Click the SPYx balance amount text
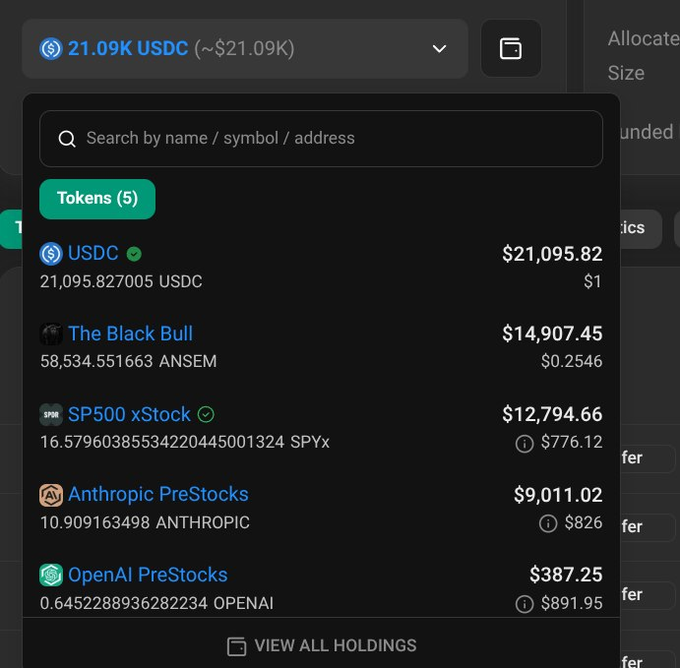Screen dimensions: 680x668 point(185,442)
